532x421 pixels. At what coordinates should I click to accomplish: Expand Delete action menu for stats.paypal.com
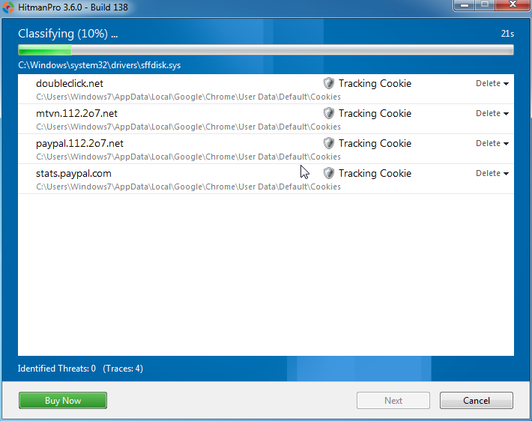pyautogui.click(x=492, y=173)
